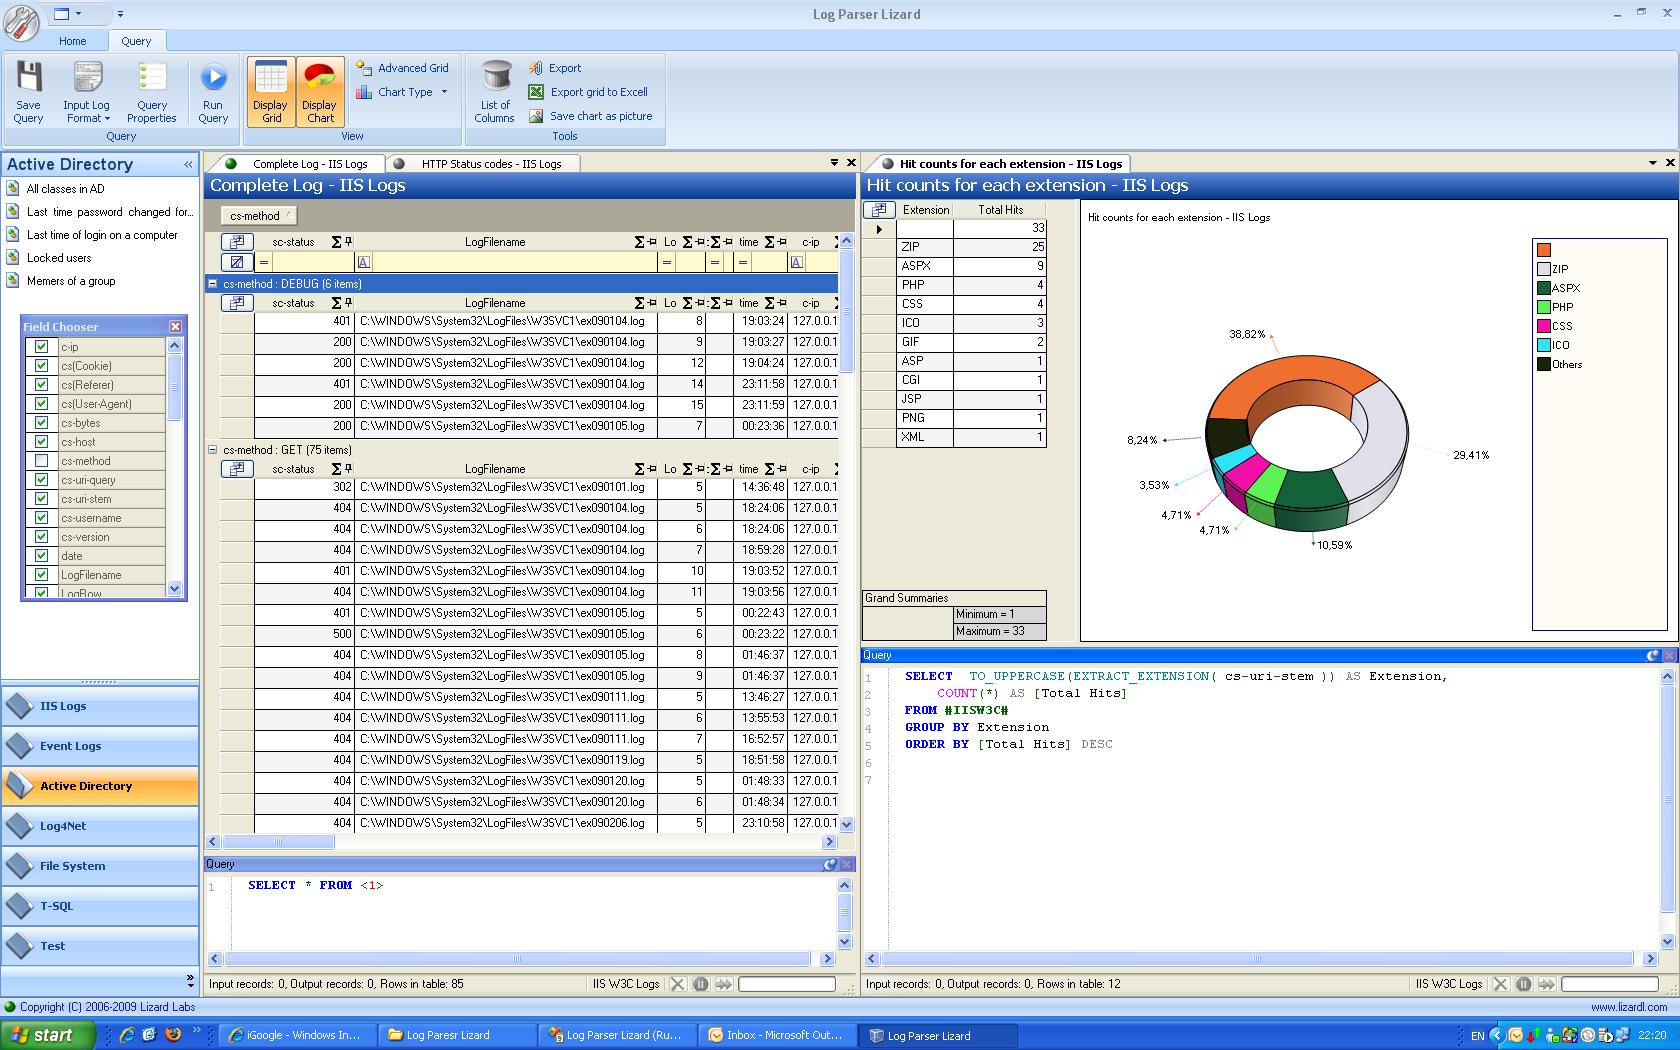
Task: Open the www.lizardl.com link
Action: tap(1628, 1007)
